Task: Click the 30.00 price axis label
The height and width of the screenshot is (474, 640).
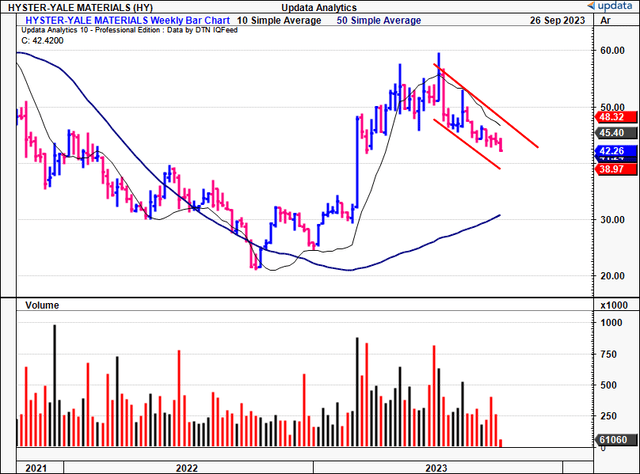Action: pyautogui.click(x=612, y=220)
